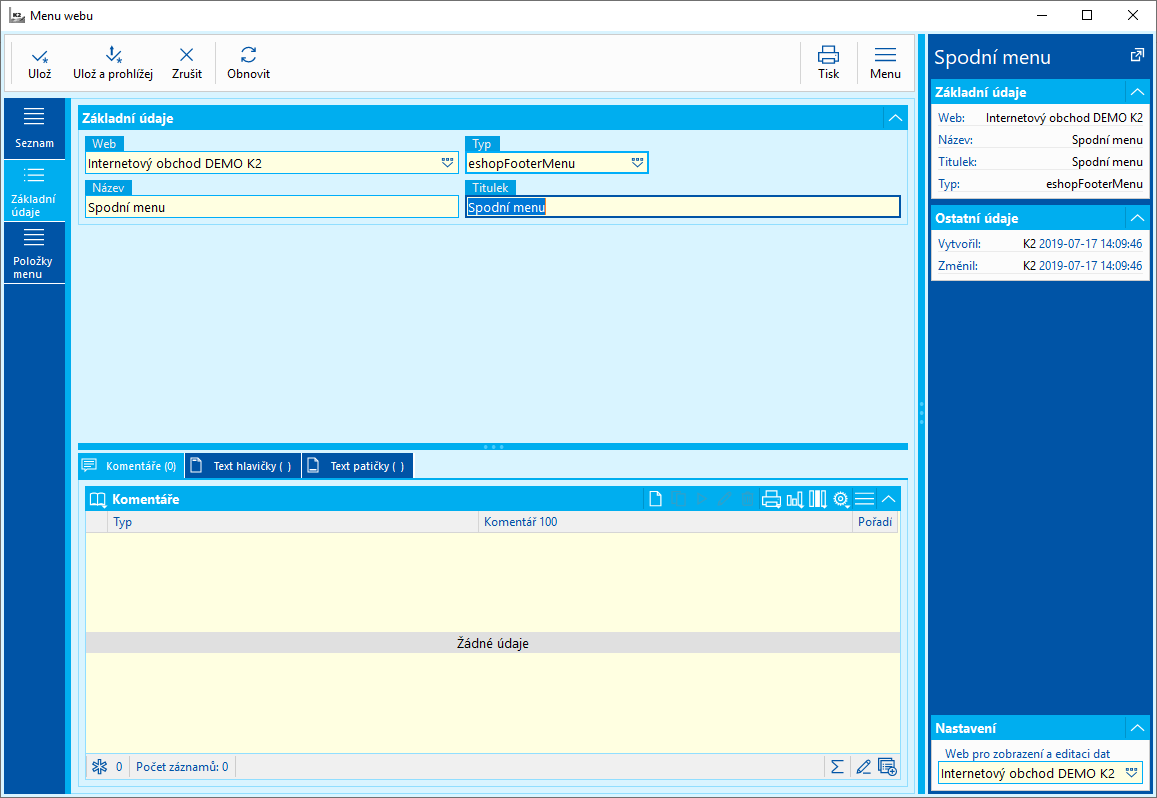Maximize the Menu webu window

1087,16
